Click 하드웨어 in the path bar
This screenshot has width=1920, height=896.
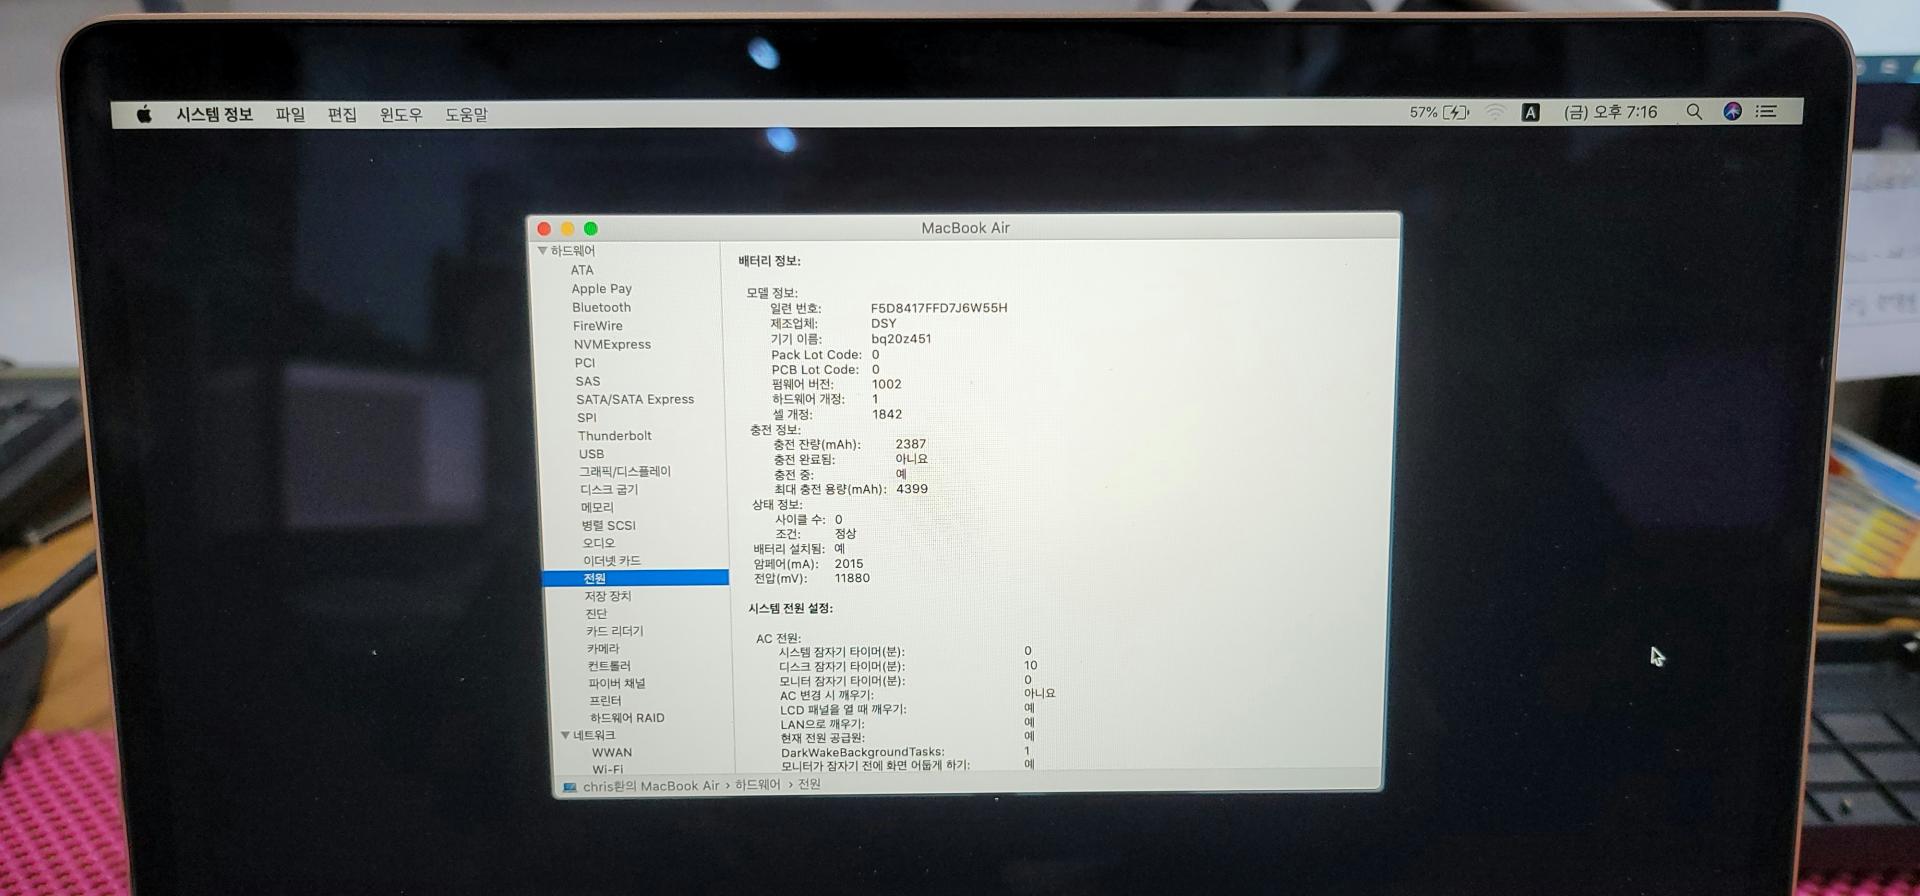point(757,785)
